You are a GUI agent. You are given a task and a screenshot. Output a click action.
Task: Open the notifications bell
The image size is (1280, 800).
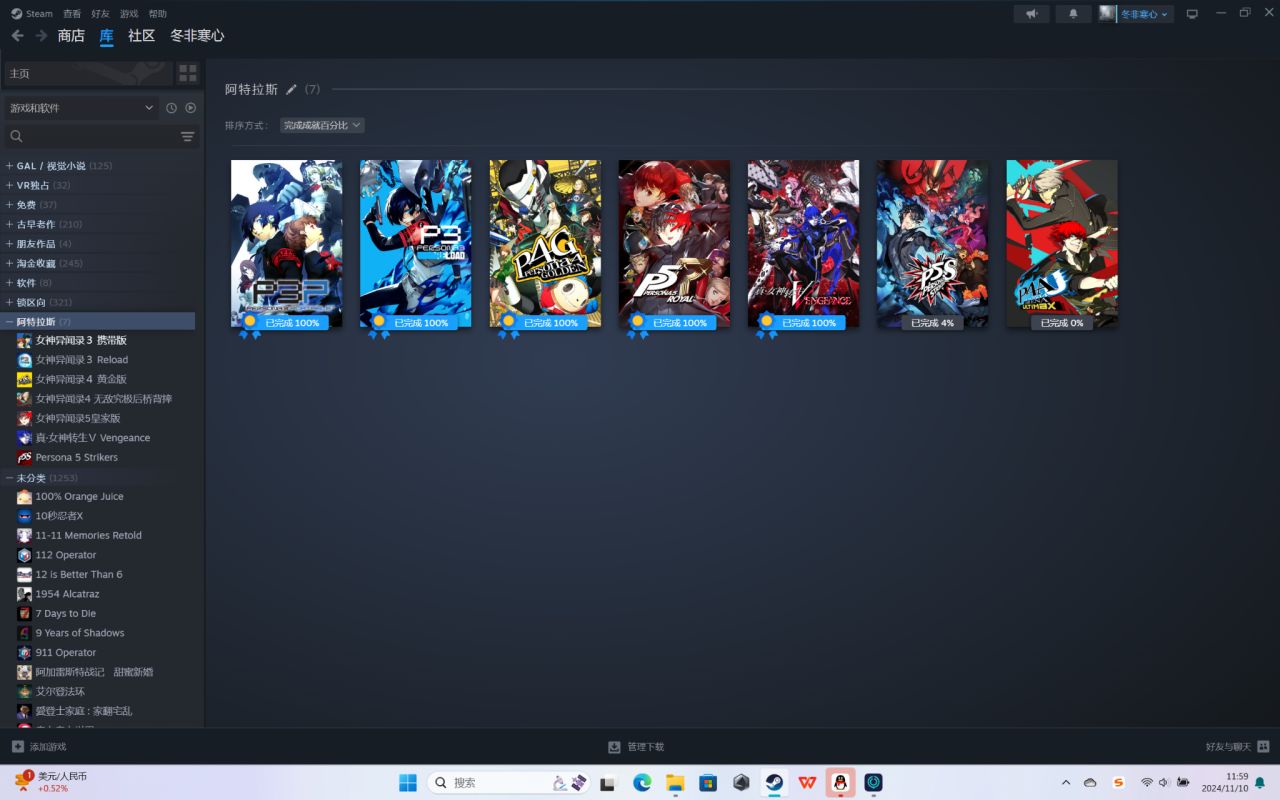1074,14
